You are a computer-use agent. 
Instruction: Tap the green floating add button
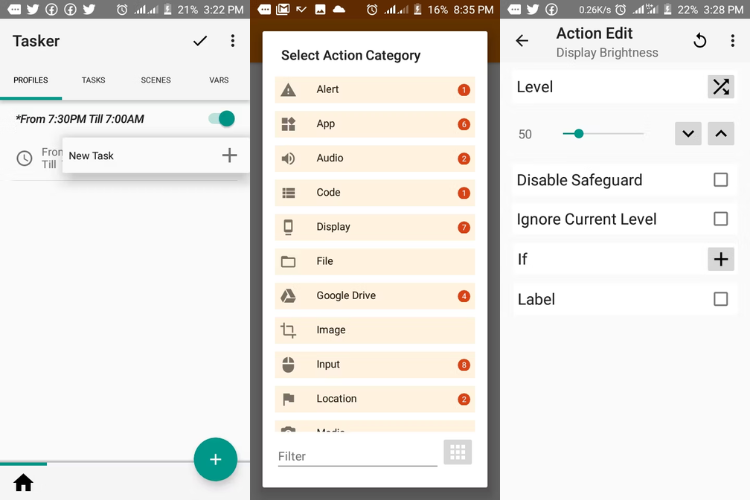coord(215,459)
